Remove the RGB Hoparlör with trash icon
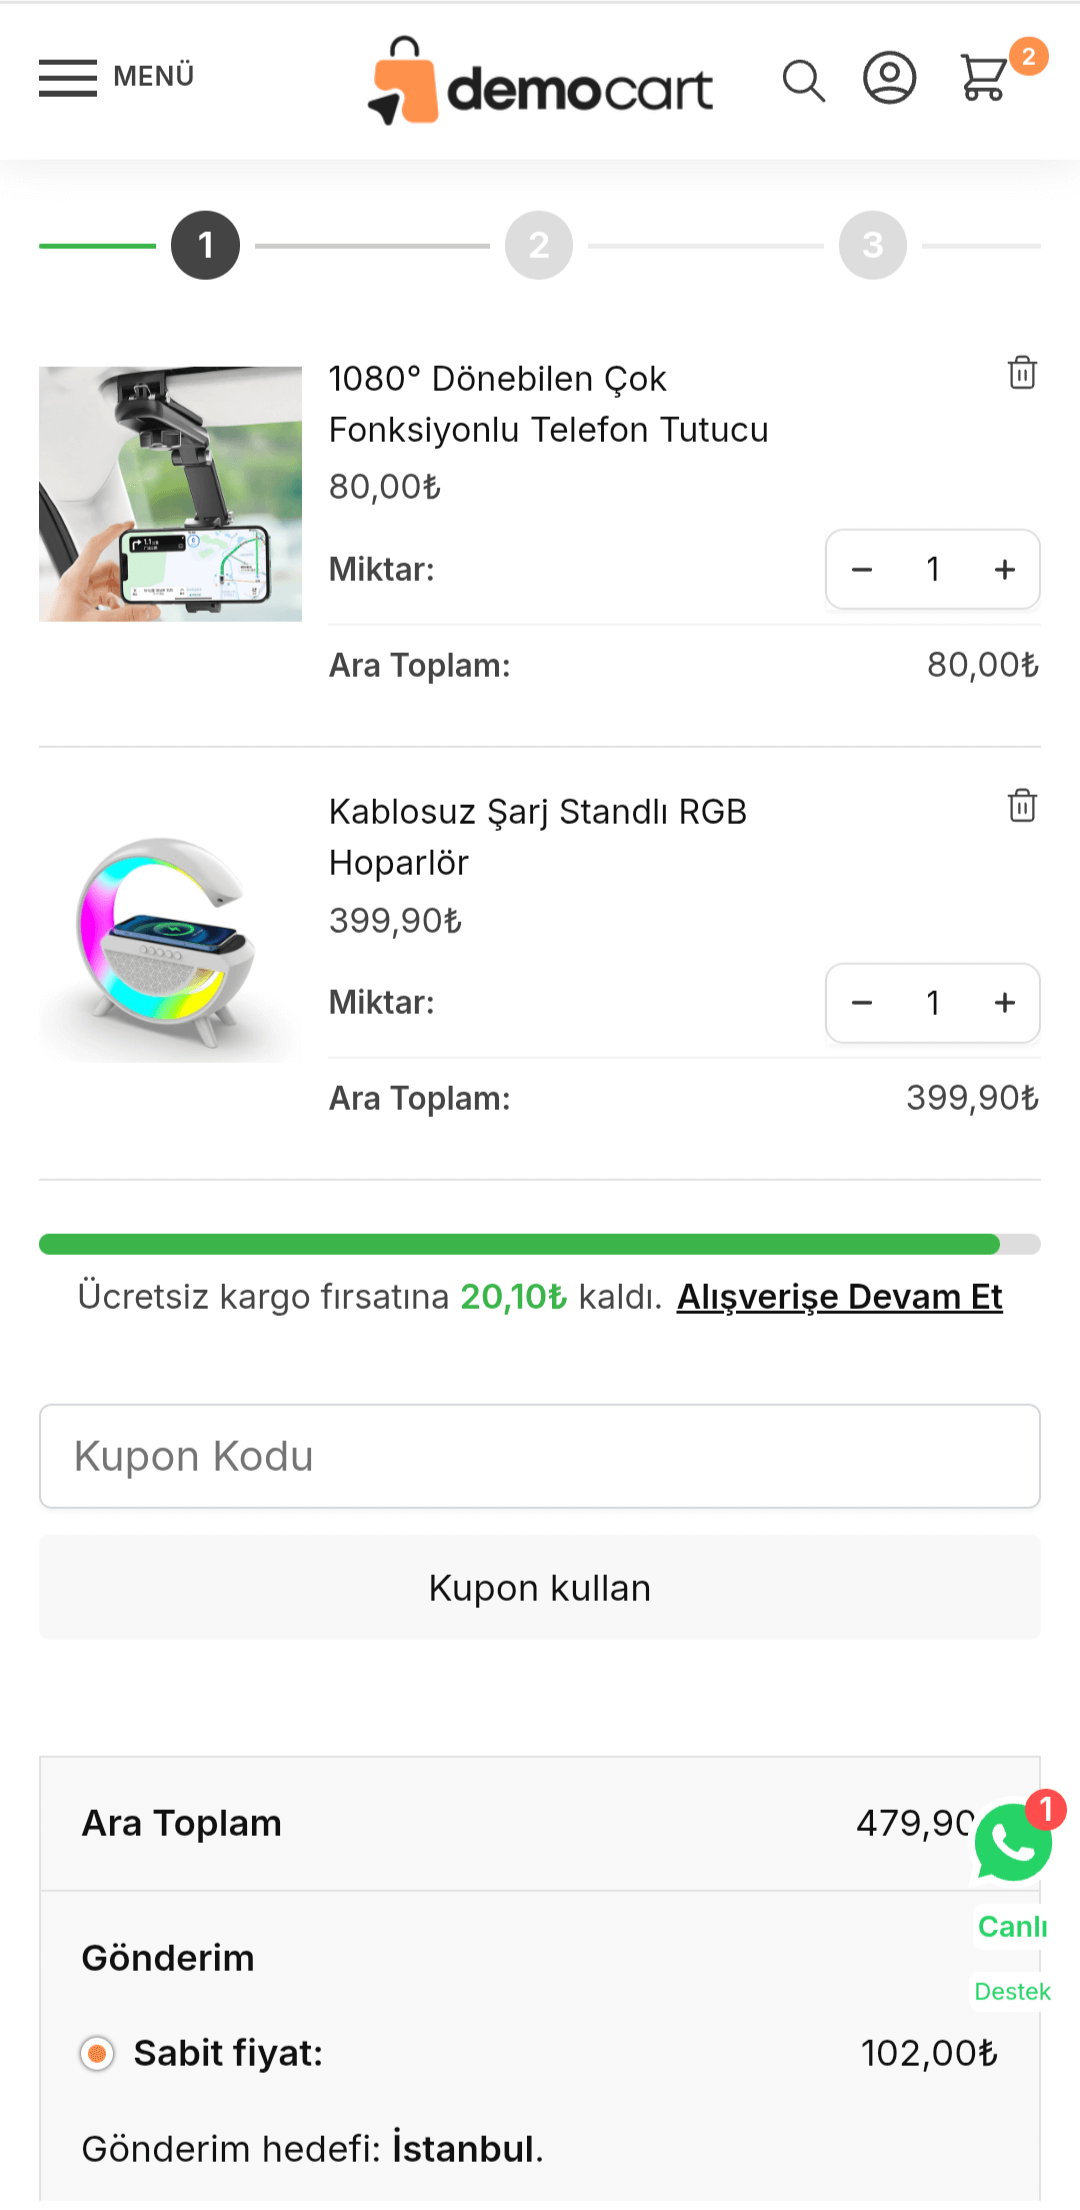The height and width of the screenshot is (2210, 1080). point(1021,806)
